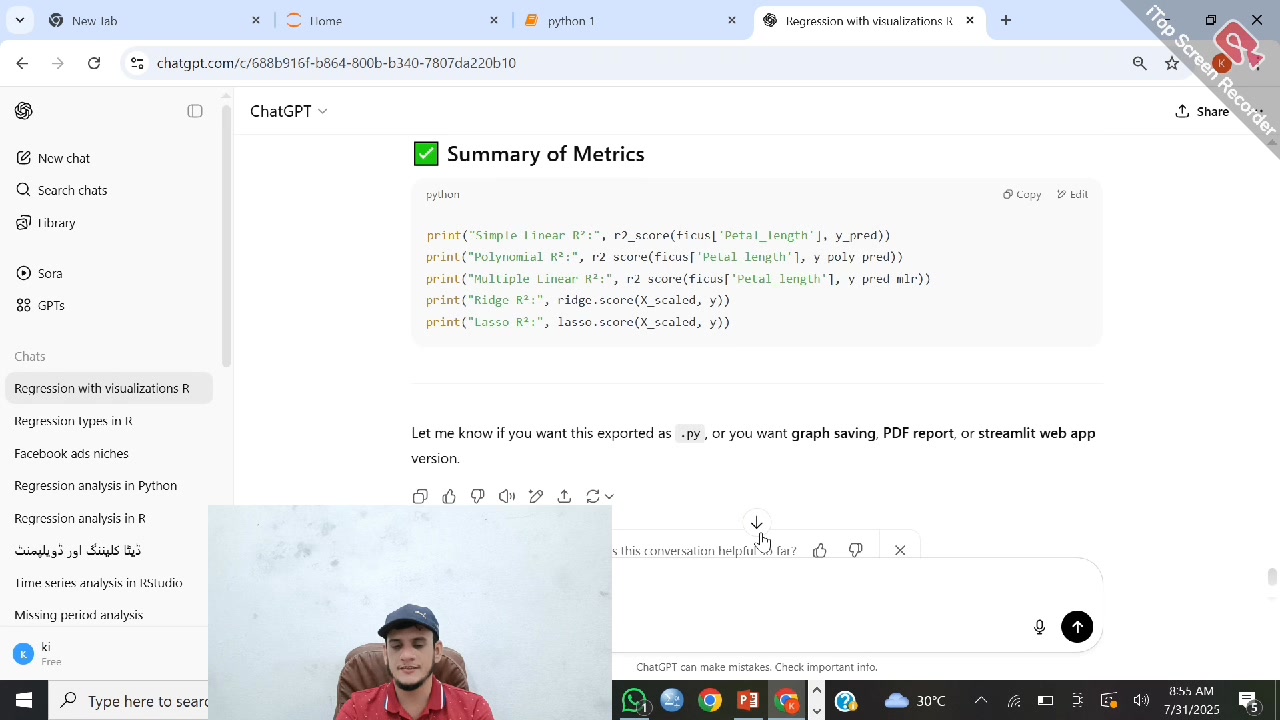Open the regenerate response dropdown

599,496
